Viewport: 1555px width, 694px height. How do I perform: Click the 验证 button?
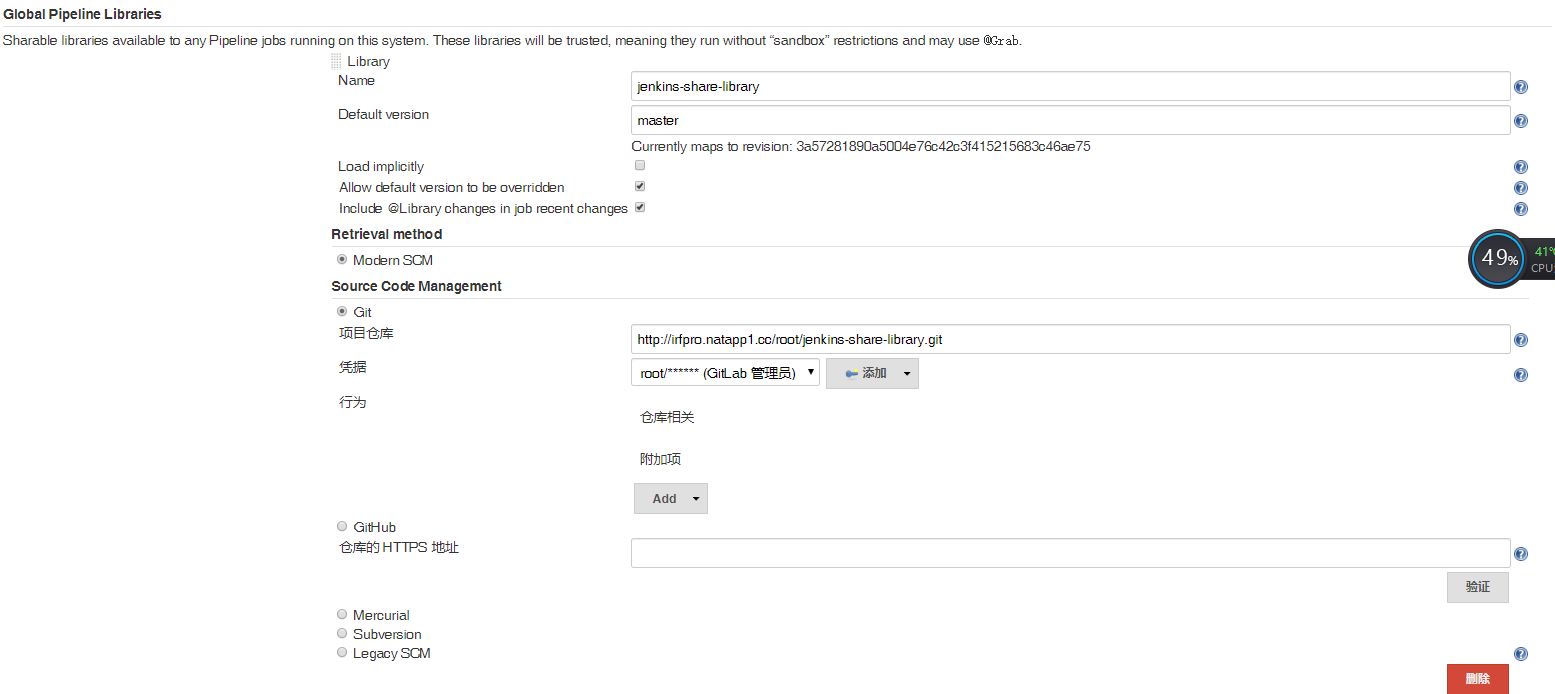click(1477, 587)
